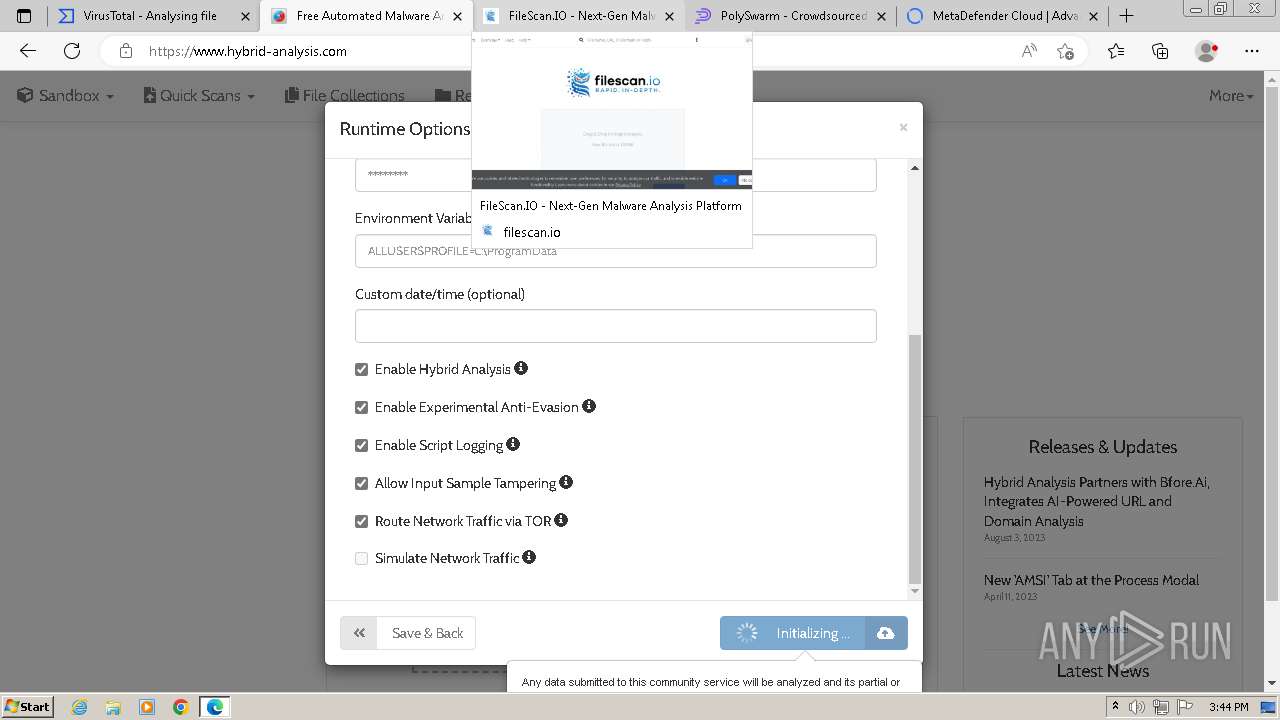
Task: Close the Runtime Options dialog
Action: [903, 127]
